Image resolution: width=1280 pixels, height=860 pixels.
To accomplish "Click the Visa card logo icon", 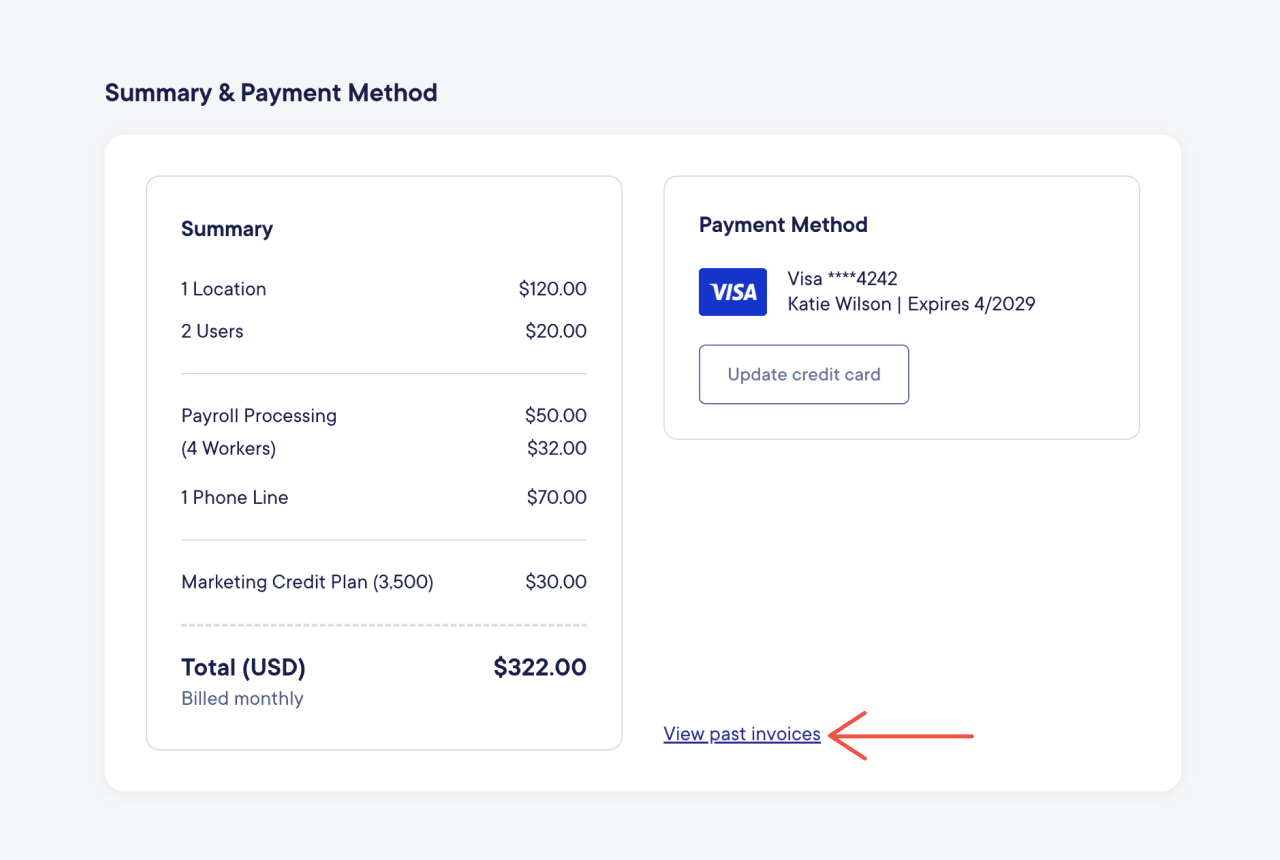I will pos(733,292).
